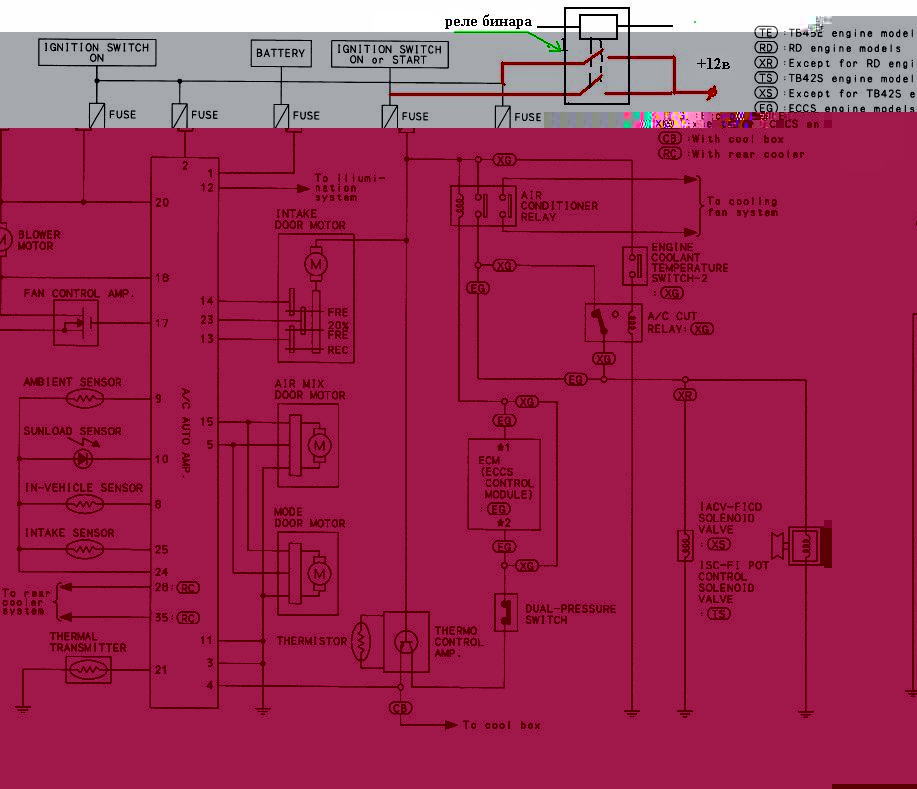Screen dimensions: 917x789
Task: Select the SUNLOAD SENSOR label
Action: pyautogui.click(x=73, y=431)
